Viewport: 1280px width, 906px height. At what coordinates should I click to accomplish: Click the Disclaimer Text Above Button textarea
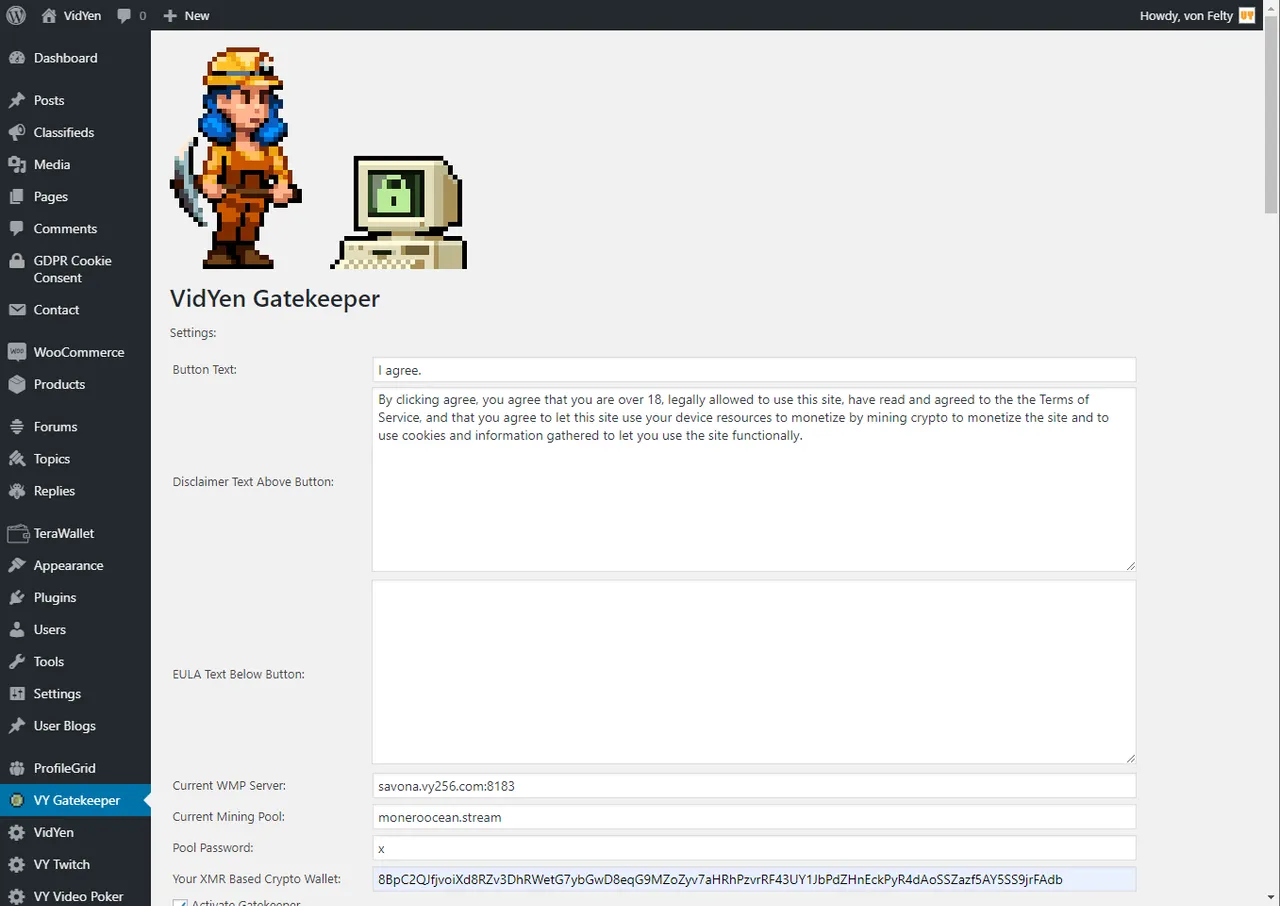coord(754,480)
